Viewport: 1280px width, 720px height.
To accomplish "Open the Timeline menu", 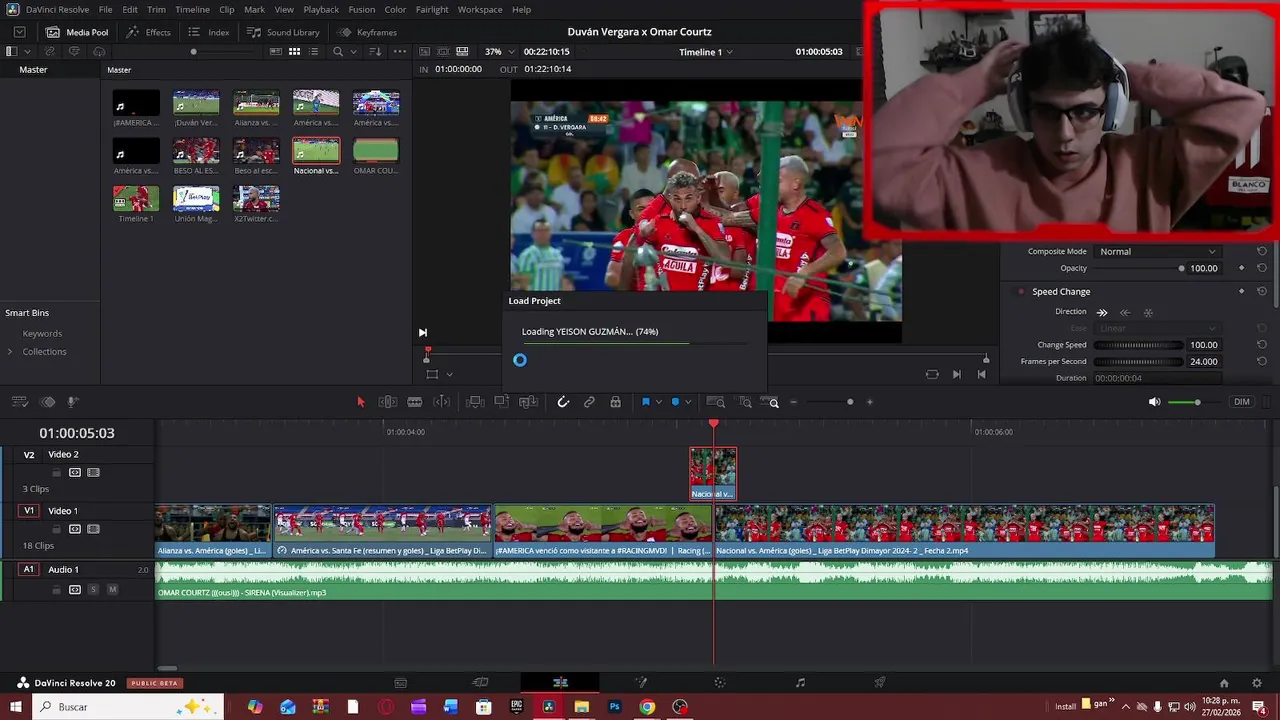I will (x=192, y=9).
